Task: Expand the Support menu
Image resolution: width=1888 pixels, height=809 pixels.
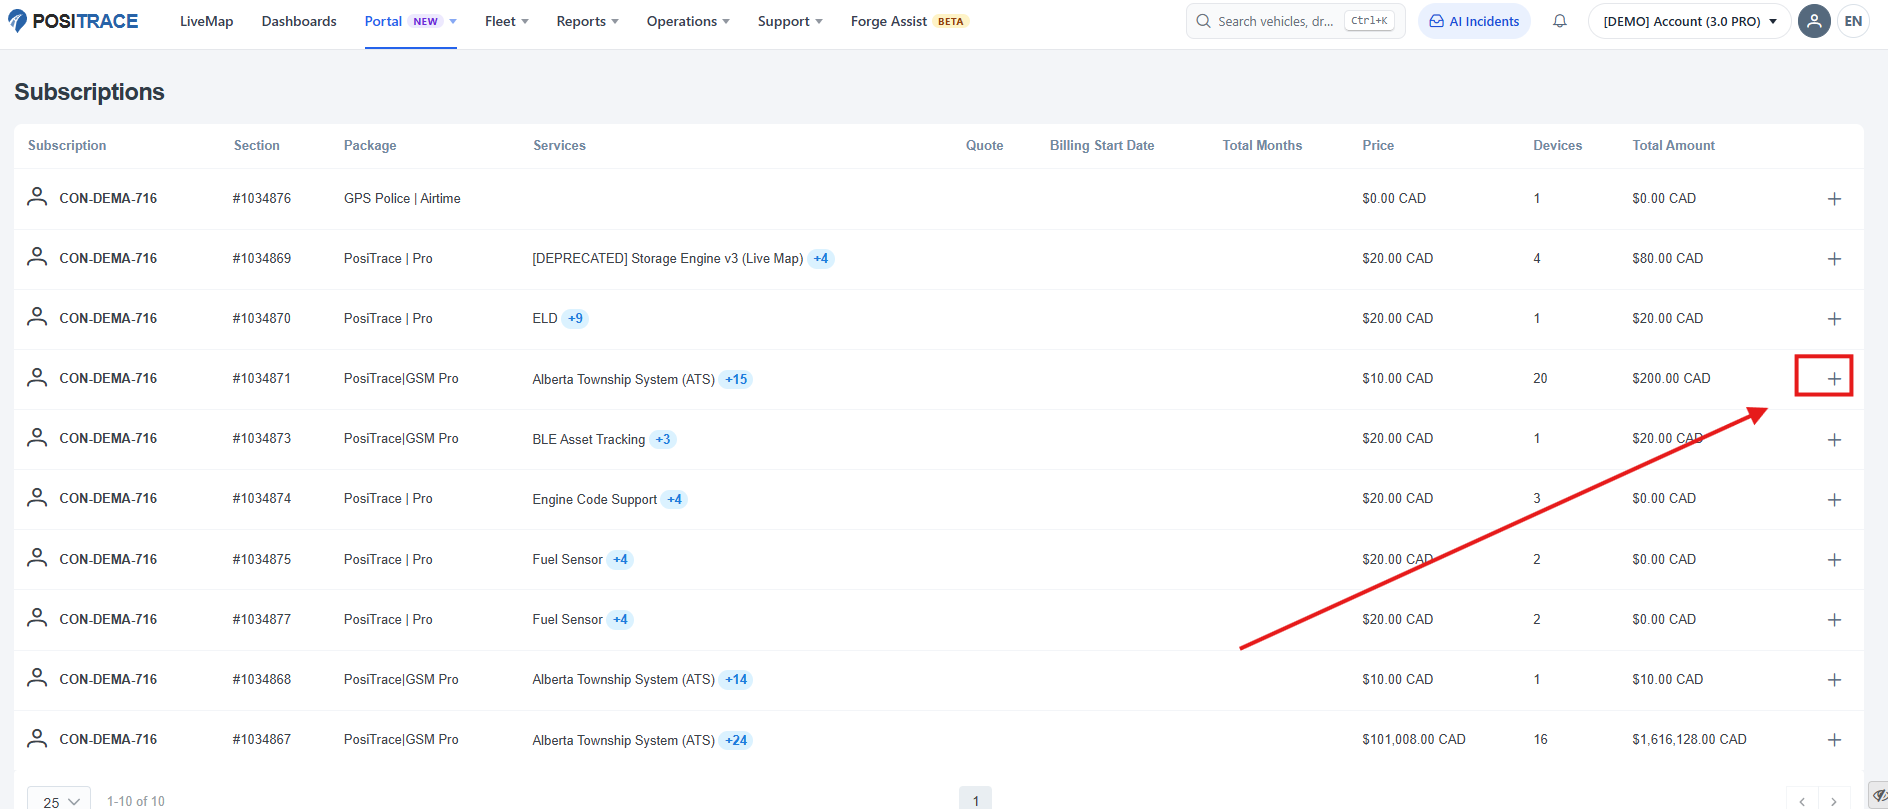Action: (790, 21)
